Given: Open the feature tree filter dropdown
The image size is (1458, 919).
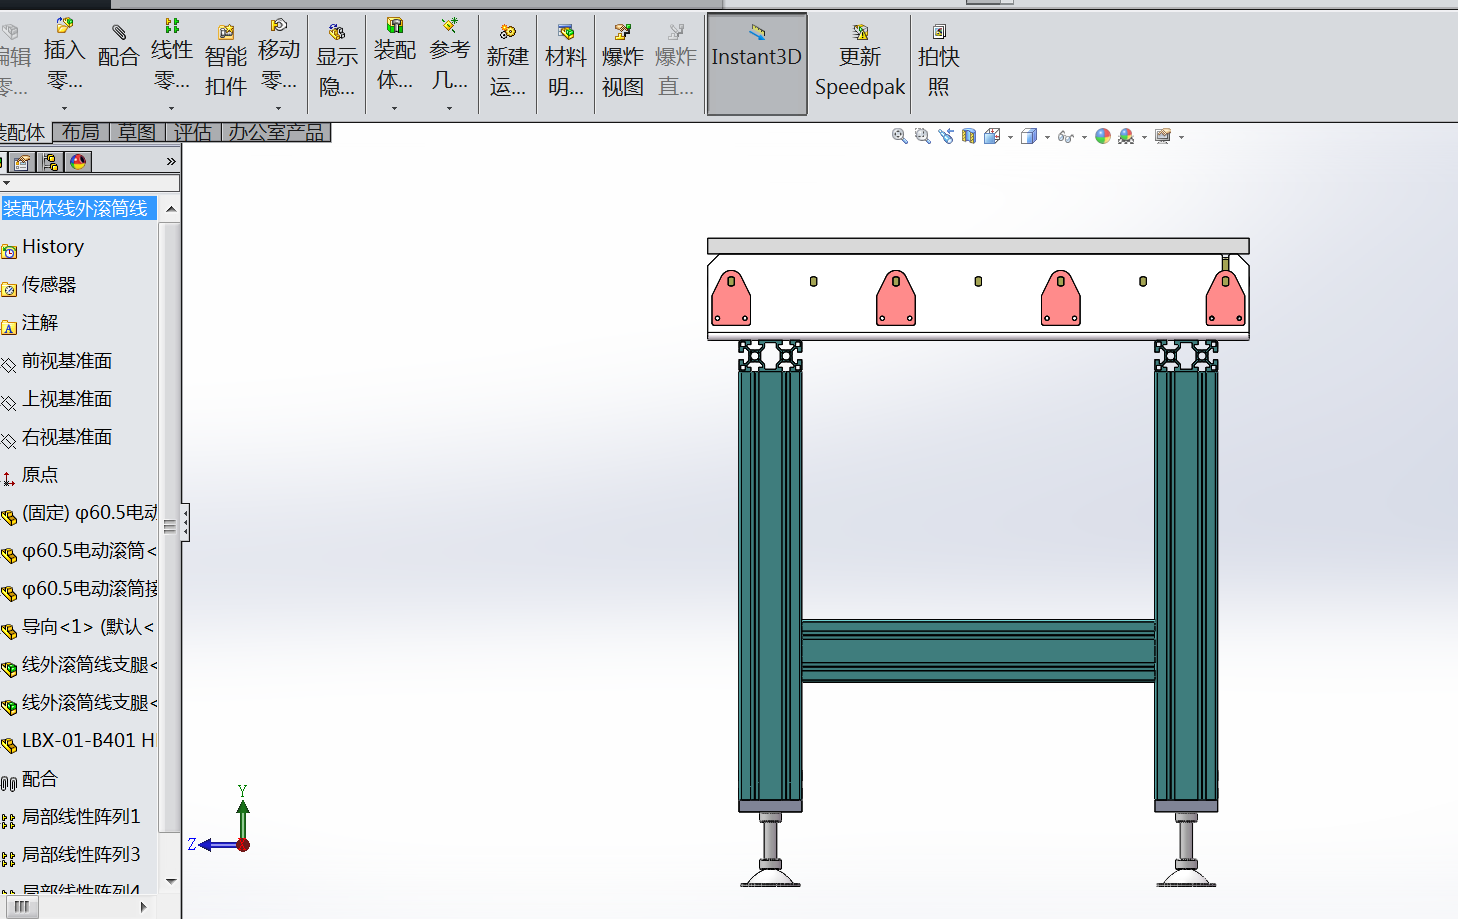Looking at the screenshot, I should (7, 183).
